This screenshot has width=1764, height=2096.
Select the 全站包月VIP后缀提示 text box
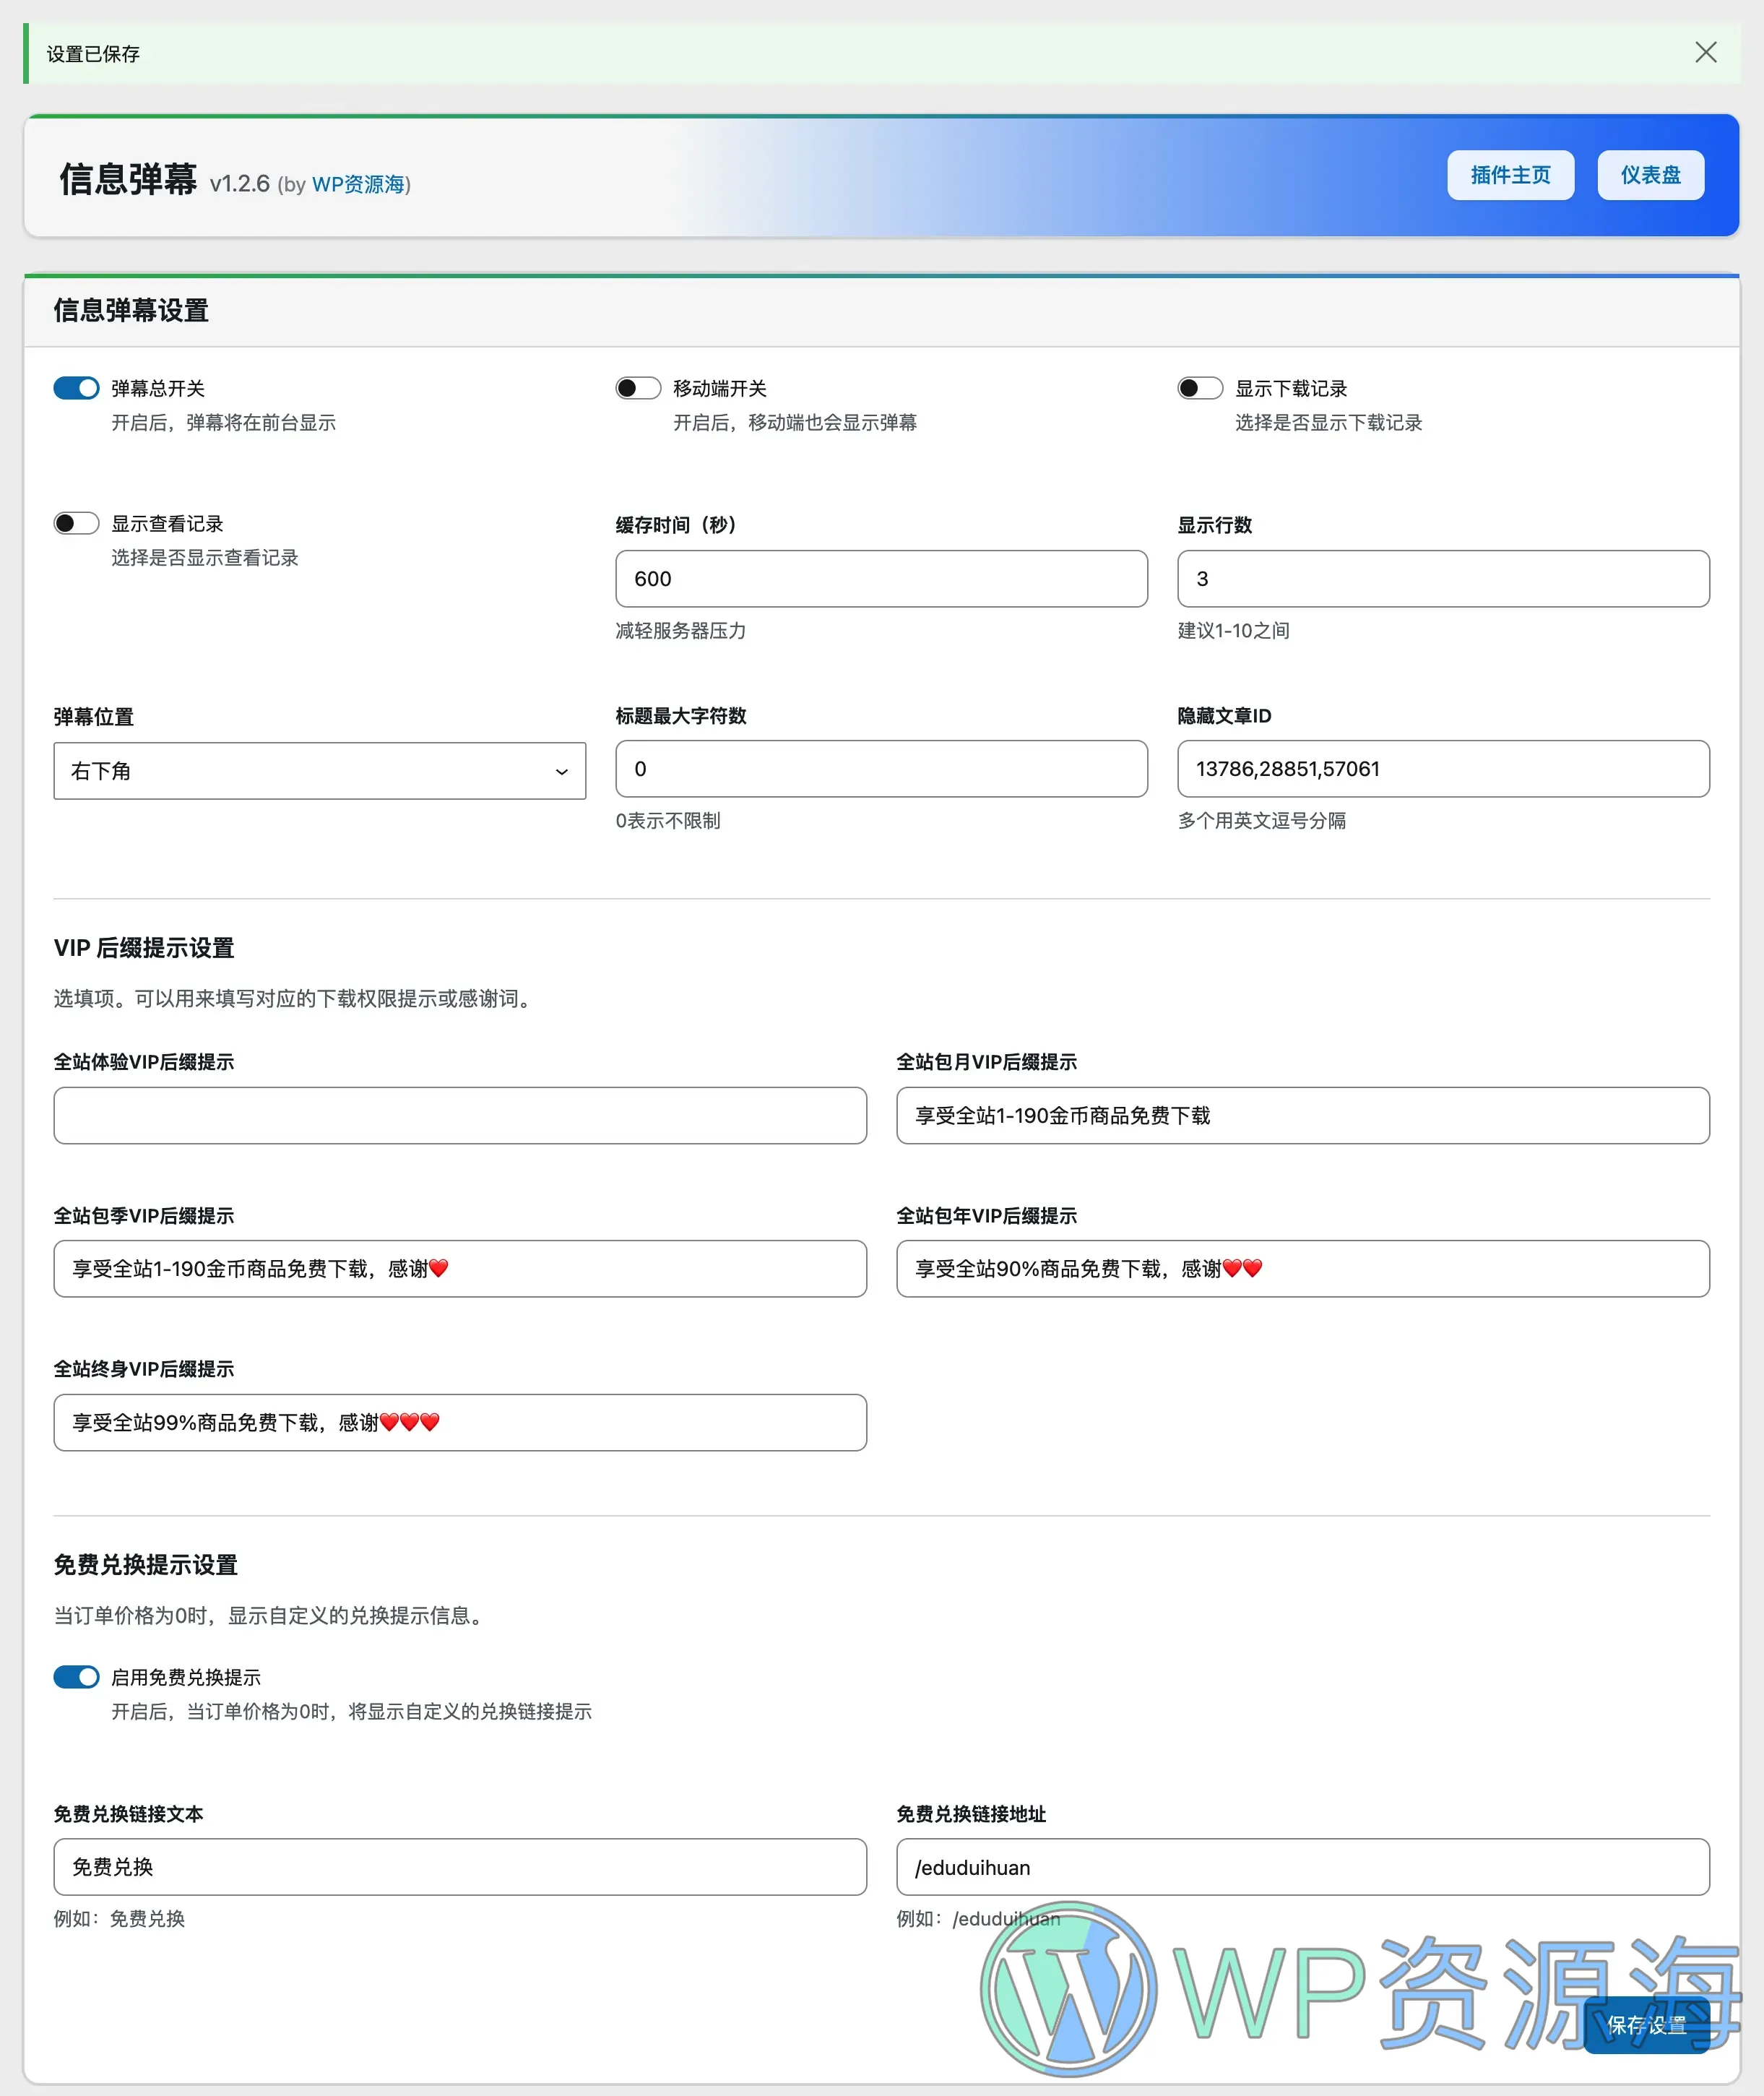[1302, 1115]
